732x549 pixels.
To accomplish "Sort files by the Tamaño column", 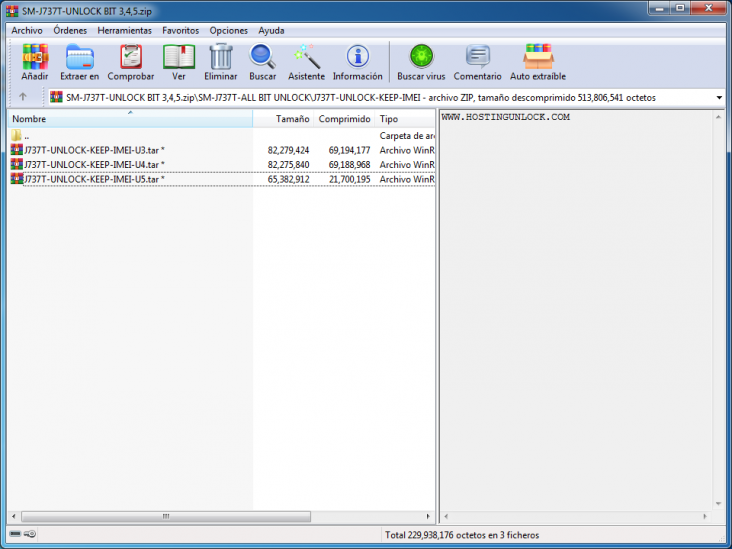I will [x=283, y=119].
